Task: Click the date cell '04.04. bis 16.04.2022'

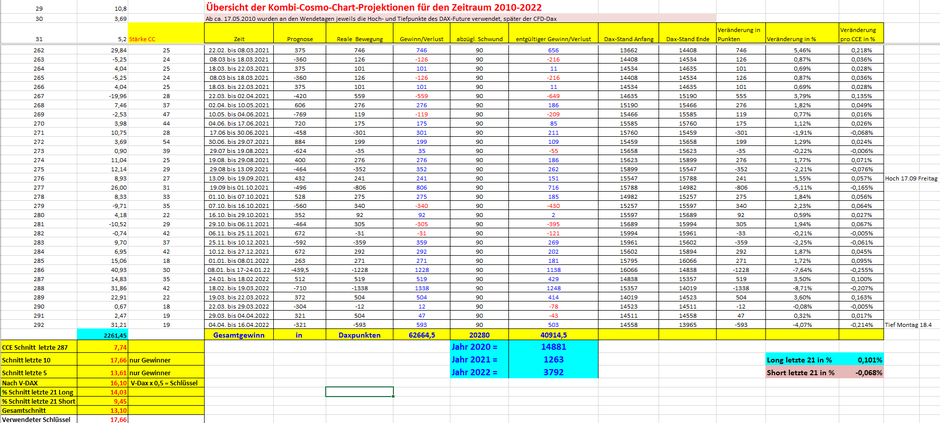Action: [x=239, y=324]
